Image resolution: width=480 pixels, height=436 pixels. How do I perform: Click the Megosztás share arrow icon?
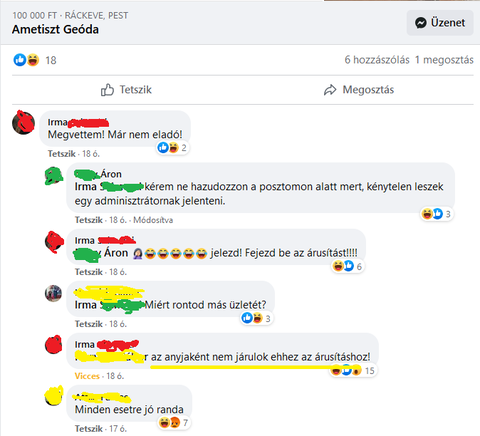pyautogui.click(x=330, y=90)
